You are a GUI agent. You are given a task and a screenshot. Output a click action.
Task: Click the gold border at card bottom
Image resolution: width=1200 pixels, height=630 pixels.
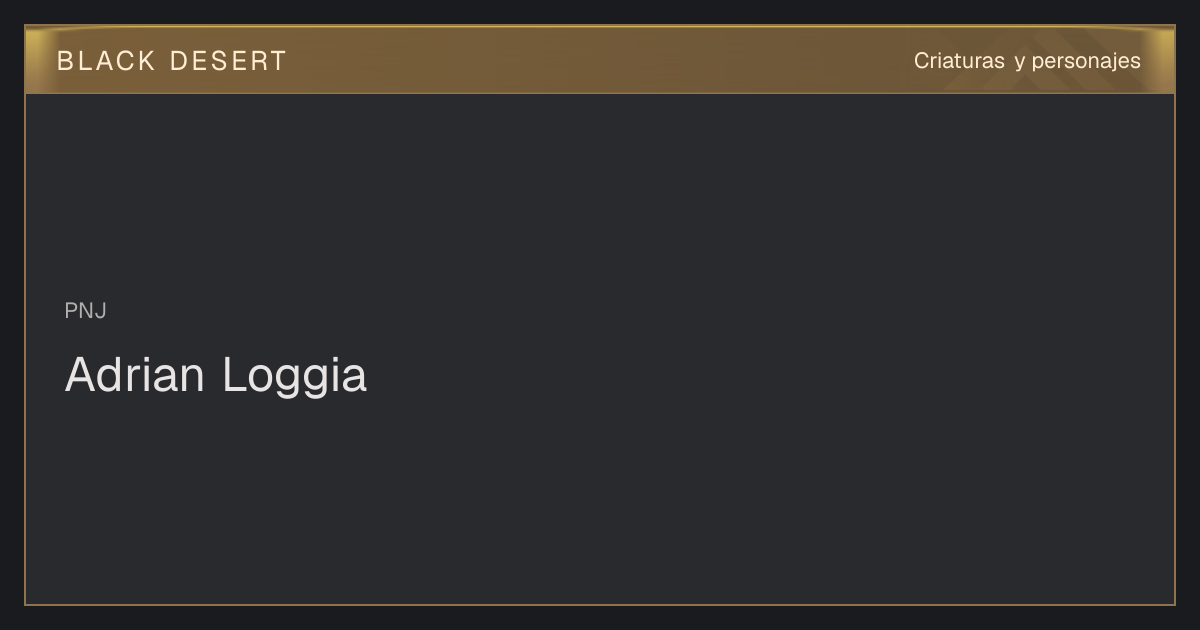click(x=600, y=604)
